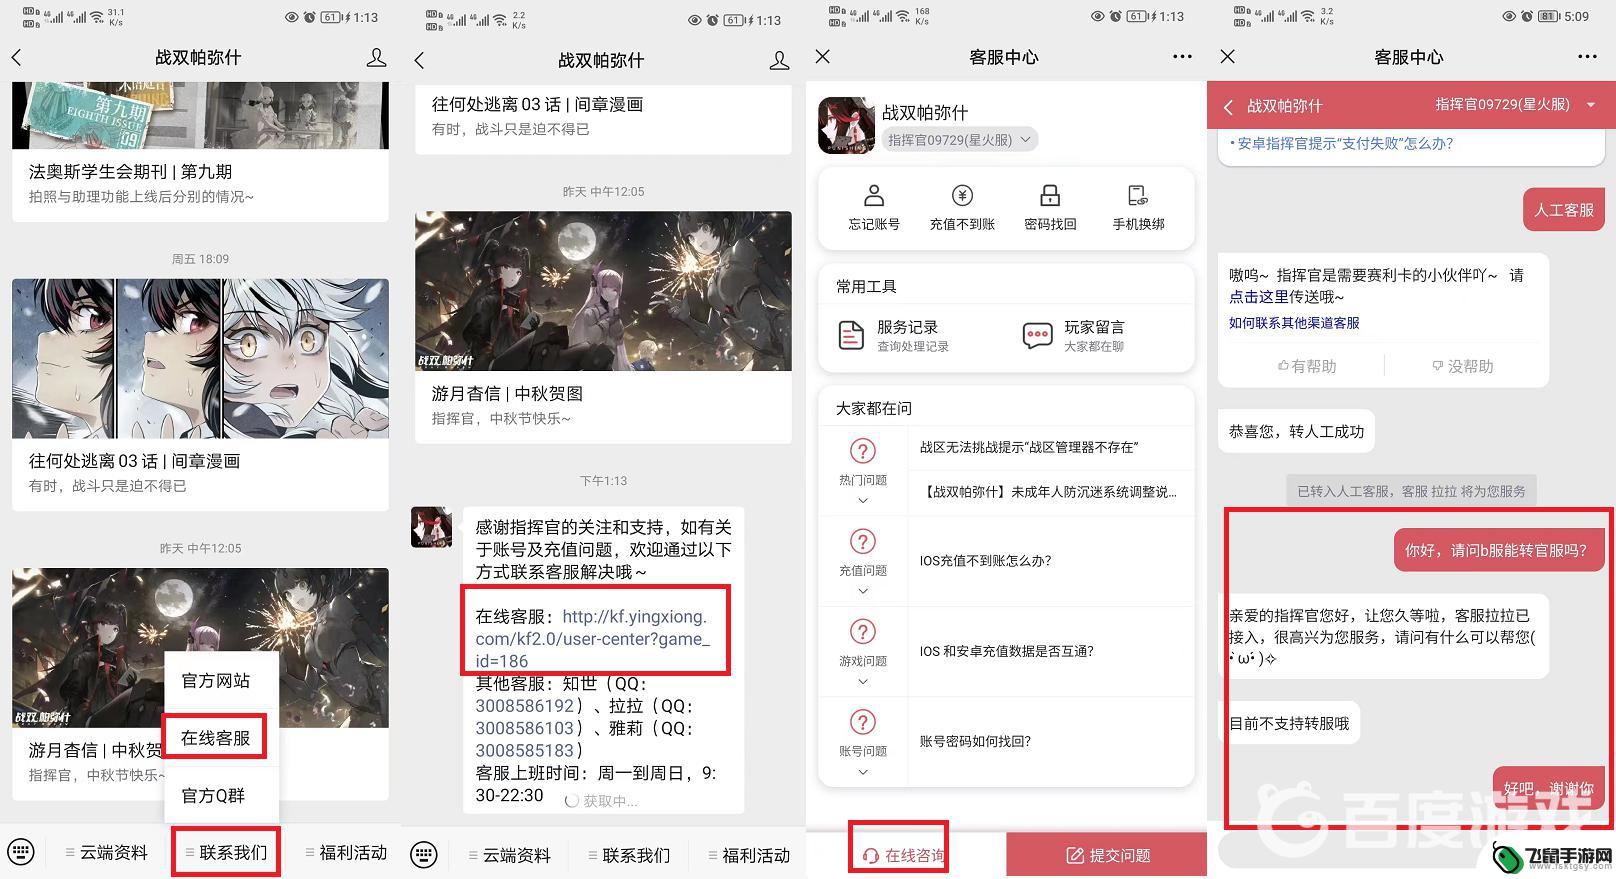Open 云端资料 menu in second screen
The height and width of the screenshot is (879, 1616).
[x=509, y=855]
